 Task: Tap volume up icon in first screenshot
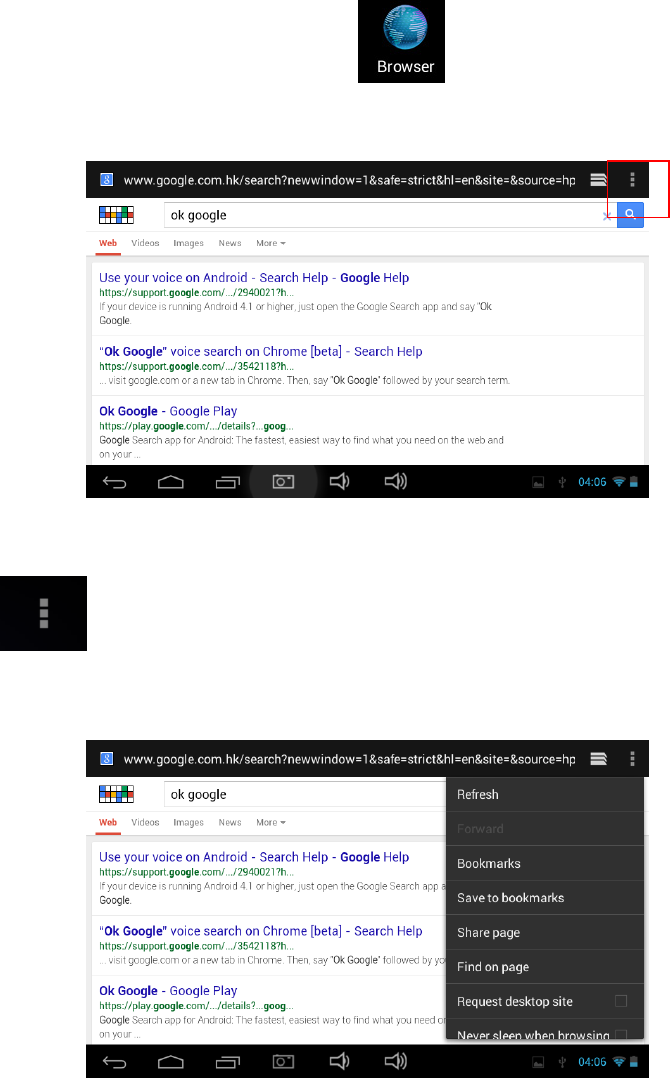(396, 481)
